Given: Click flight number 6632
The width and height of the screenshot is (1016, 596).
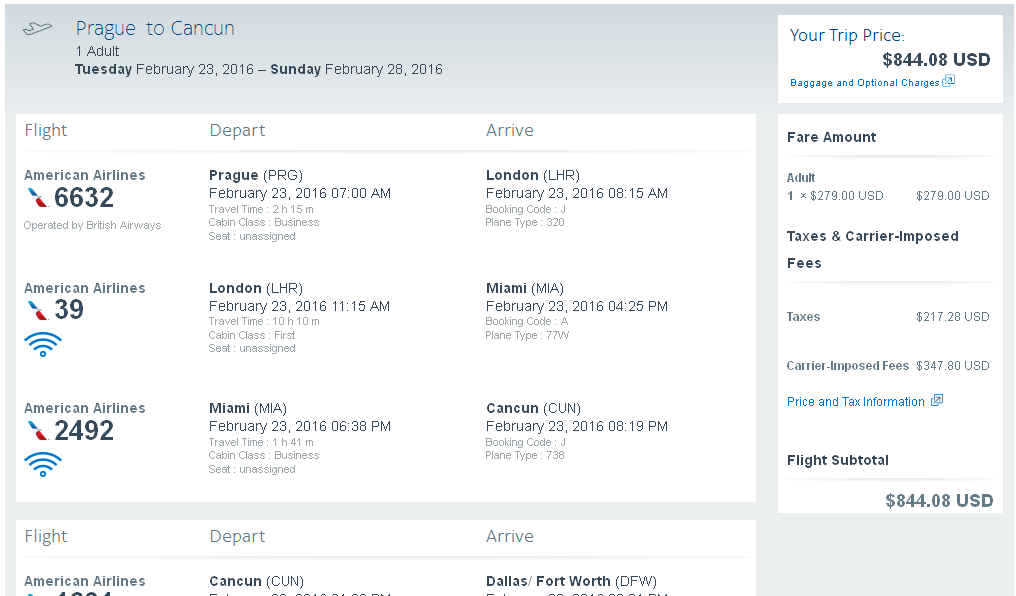Looking at the screenshot, I should click(x=84, y=198).
